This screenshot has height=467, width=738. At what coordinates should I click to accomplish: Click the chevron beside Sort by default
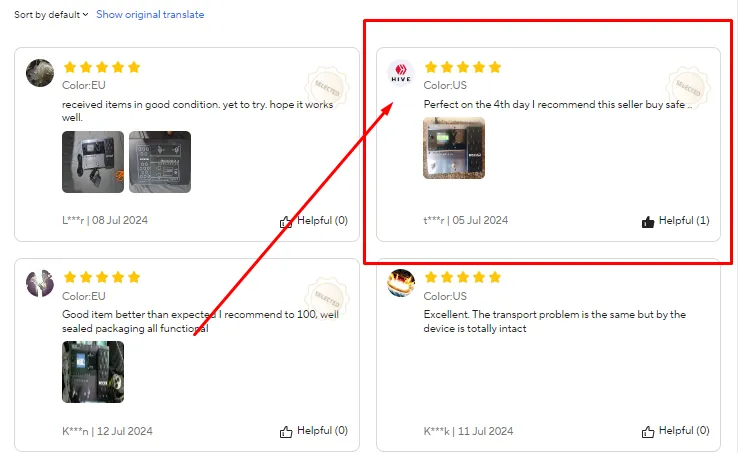[85, 15]
